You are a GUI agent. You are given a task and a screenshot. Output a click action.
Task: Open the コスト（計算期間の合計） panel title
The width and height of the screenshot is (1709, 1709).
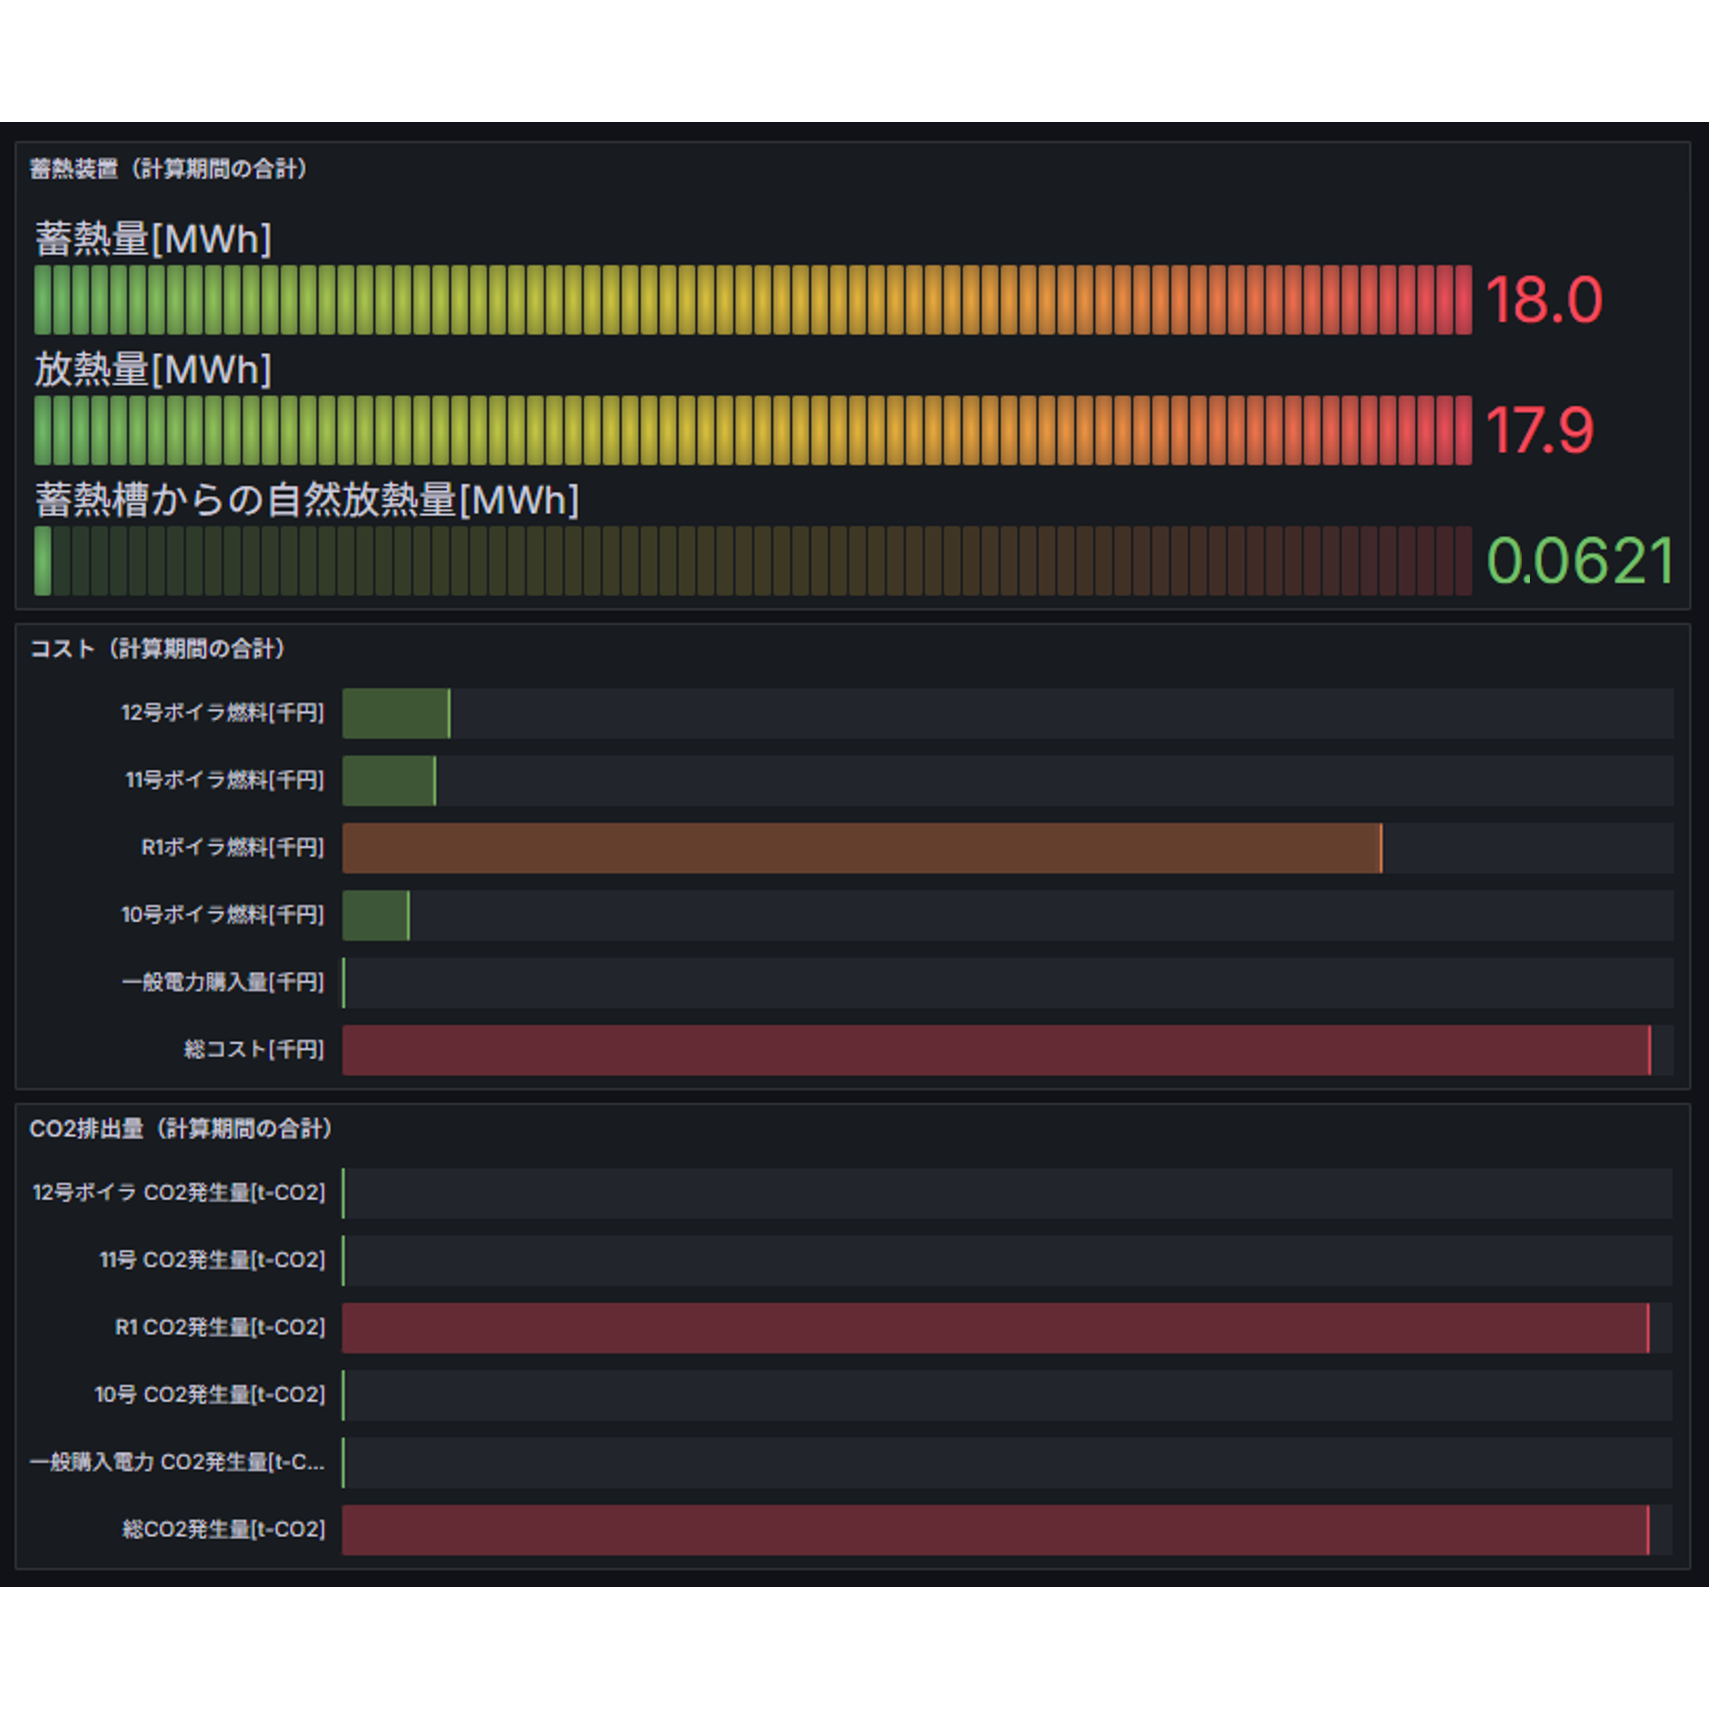157,649
